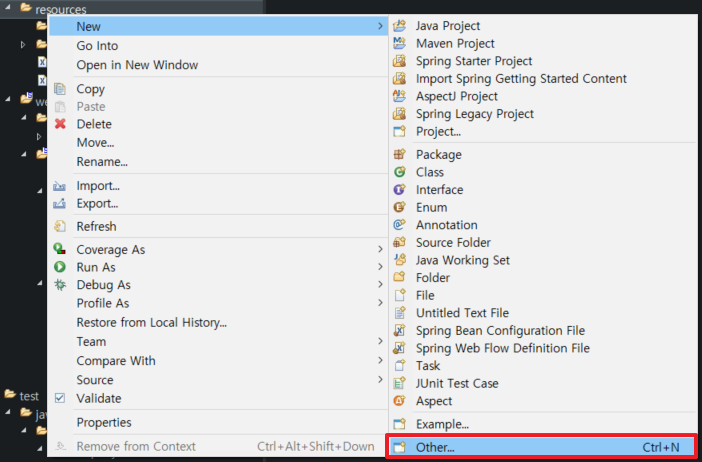The height and width of the screenshot is (462, 702).
Task: Click the Copy icon in context menu
Action: (60, 89)
